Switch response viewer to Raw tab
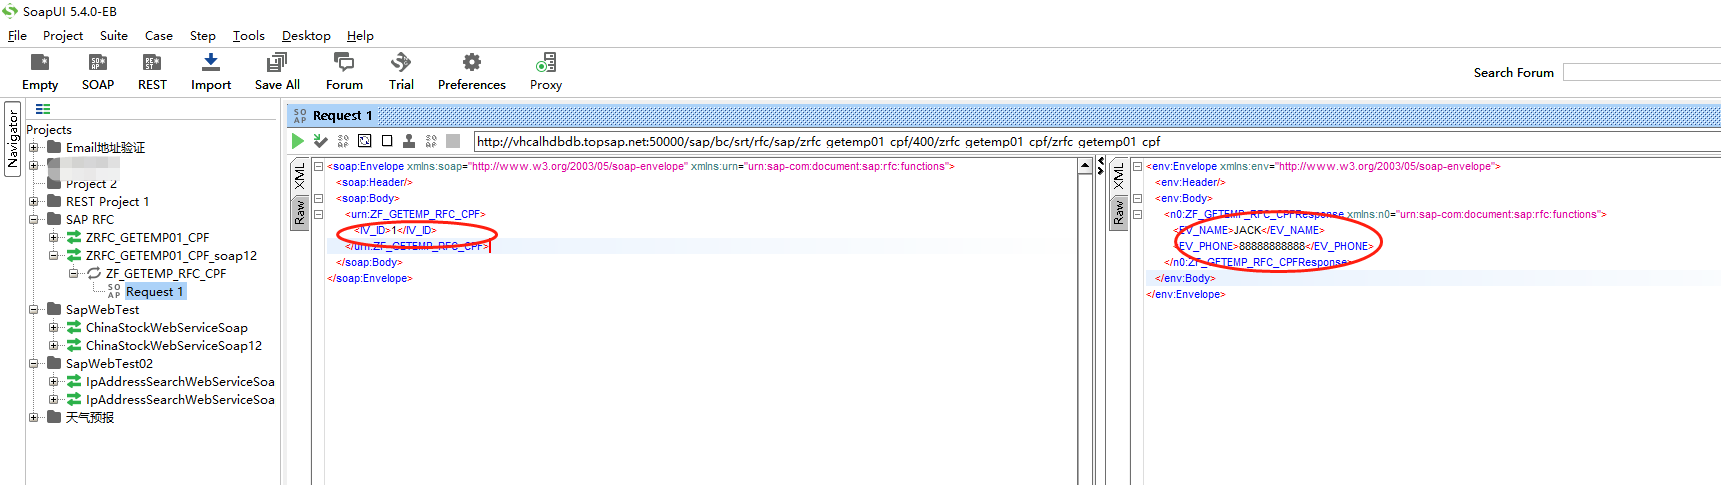Viewport: 1721px width, 485px height. (x=1118, y=213)
